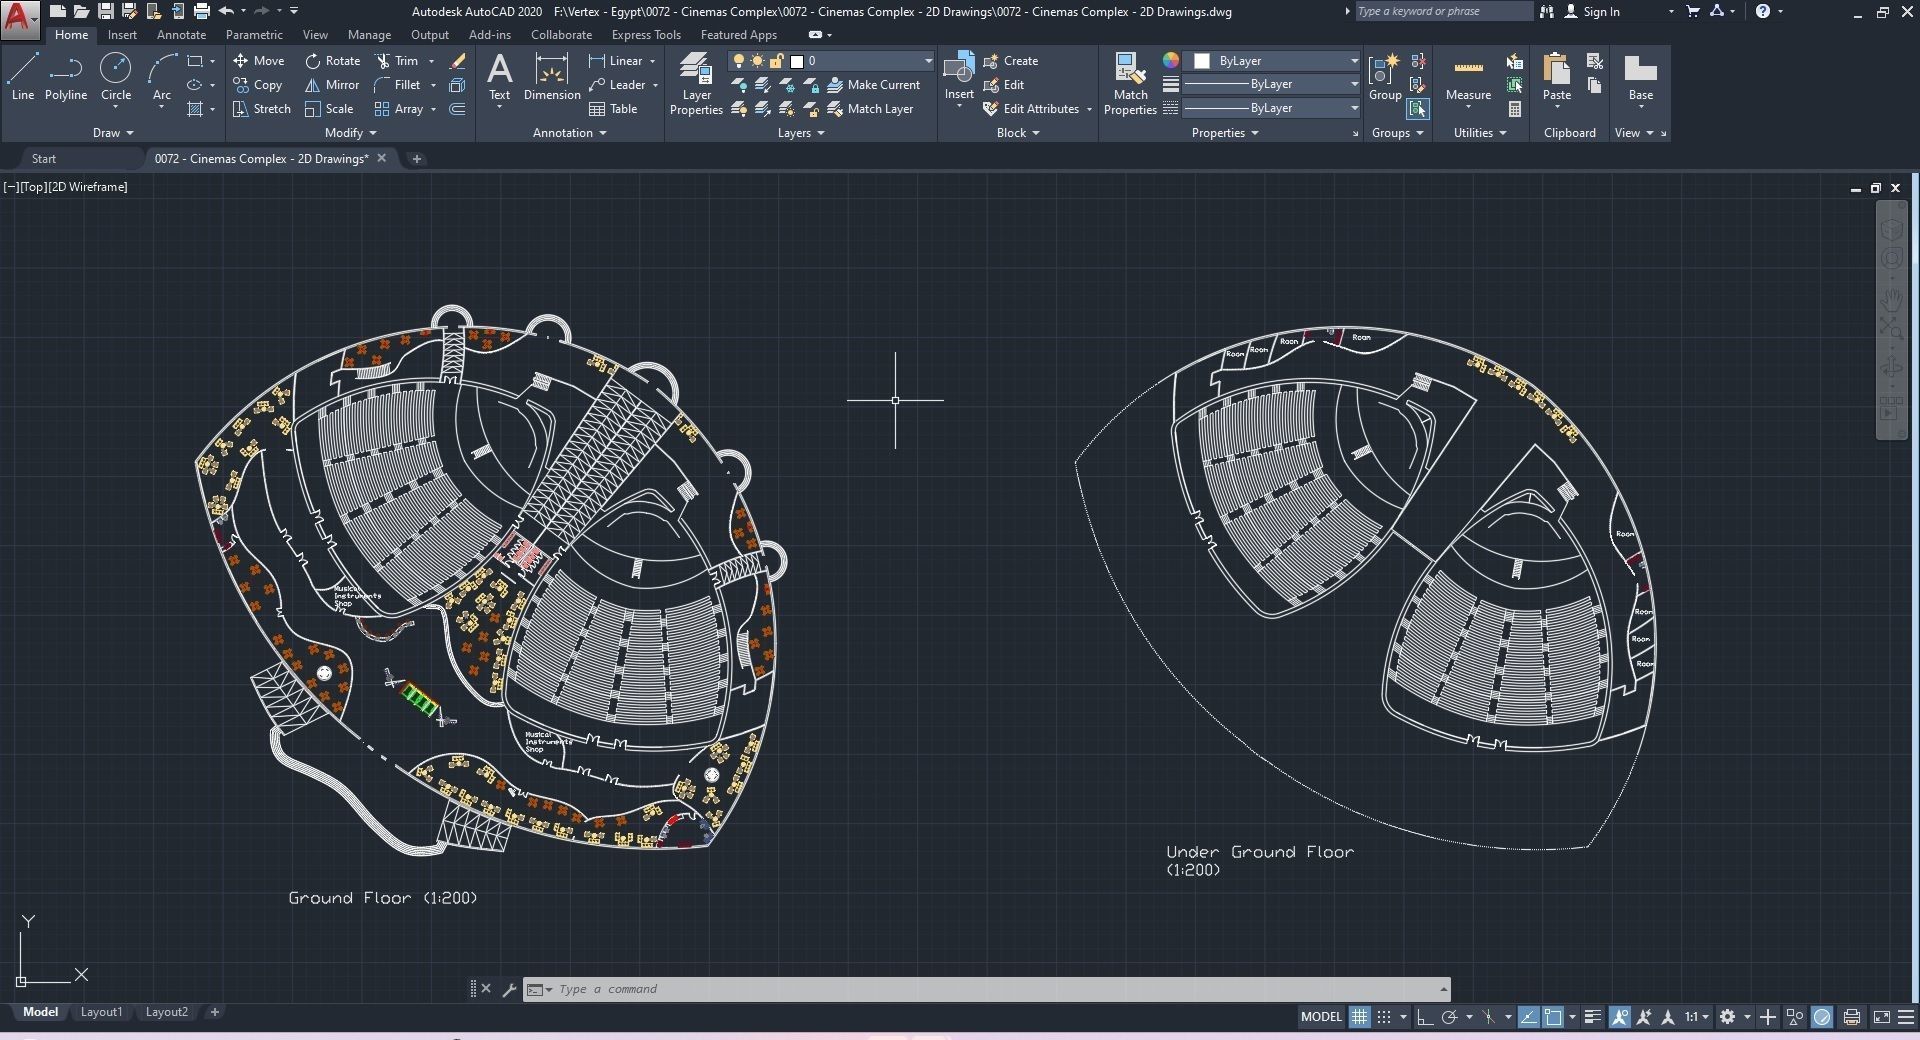This screenshot has height=1040, width=1920.
Task: Expand the Layers panel
Action: (801, 133)
